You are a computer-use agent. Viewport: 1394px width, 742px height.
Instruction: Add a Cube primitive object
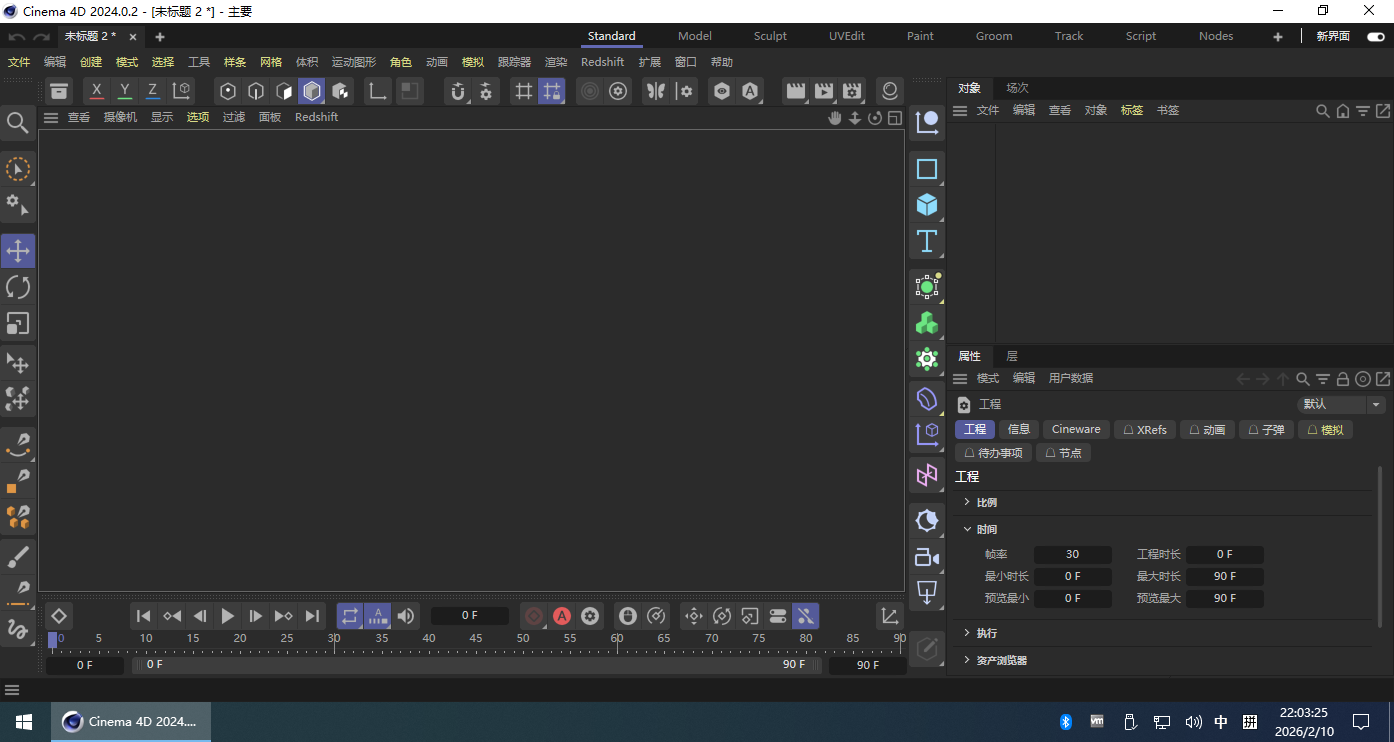927,205
